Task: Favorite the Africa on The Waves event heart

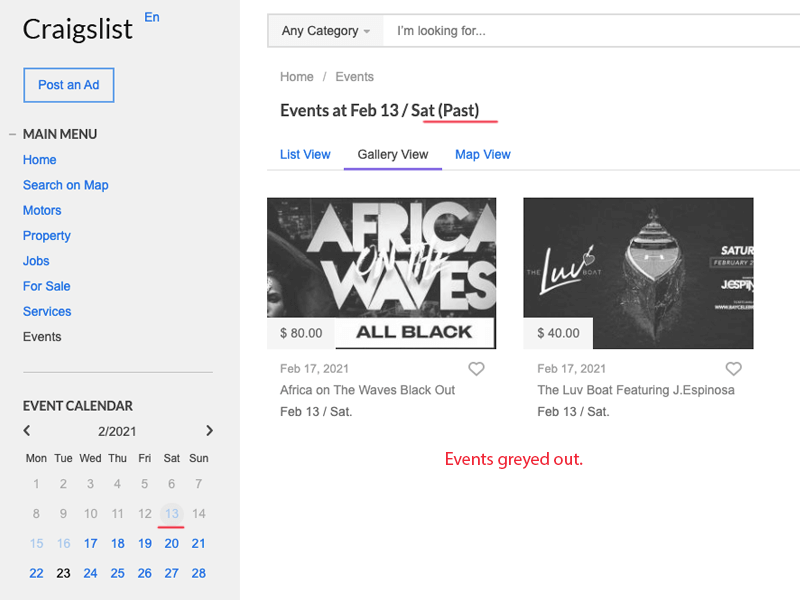Action: tap(476, 368)
